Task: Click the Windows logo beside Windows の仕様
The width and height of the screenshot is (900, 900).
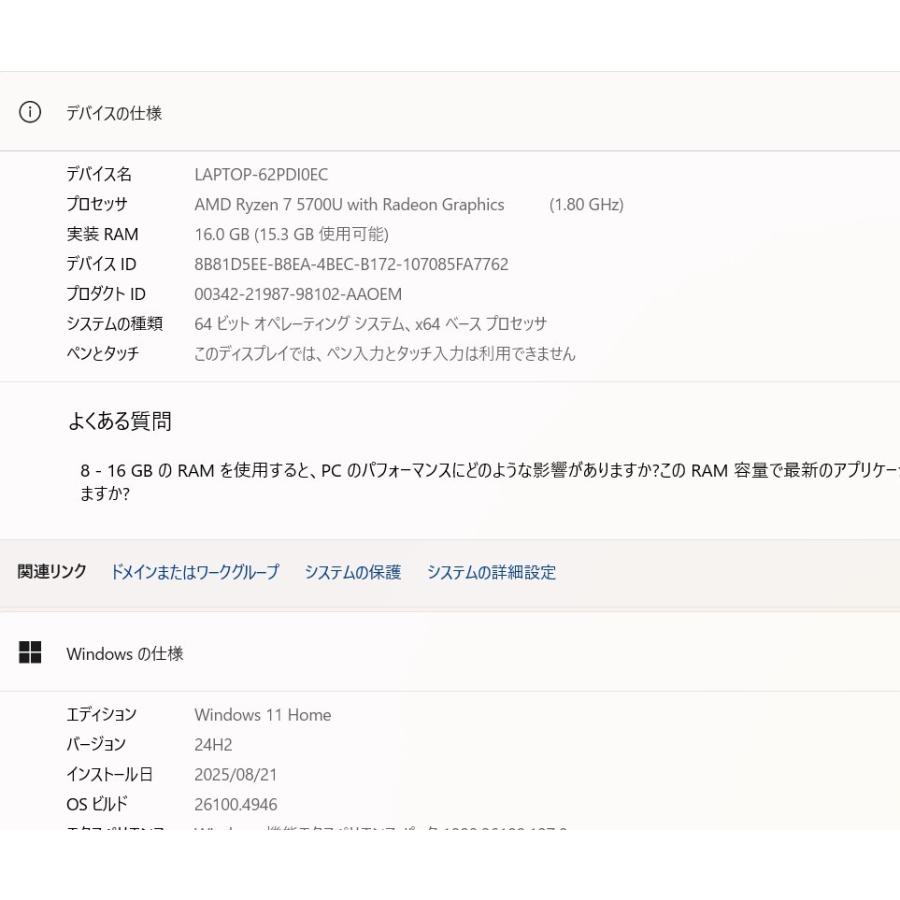Action: coord(29,653)
